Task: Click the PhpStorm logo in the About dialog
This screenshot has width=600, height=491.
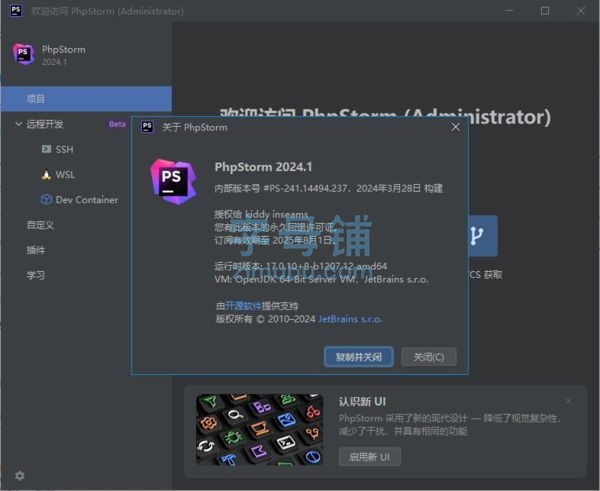Action: tap(173, 182)
